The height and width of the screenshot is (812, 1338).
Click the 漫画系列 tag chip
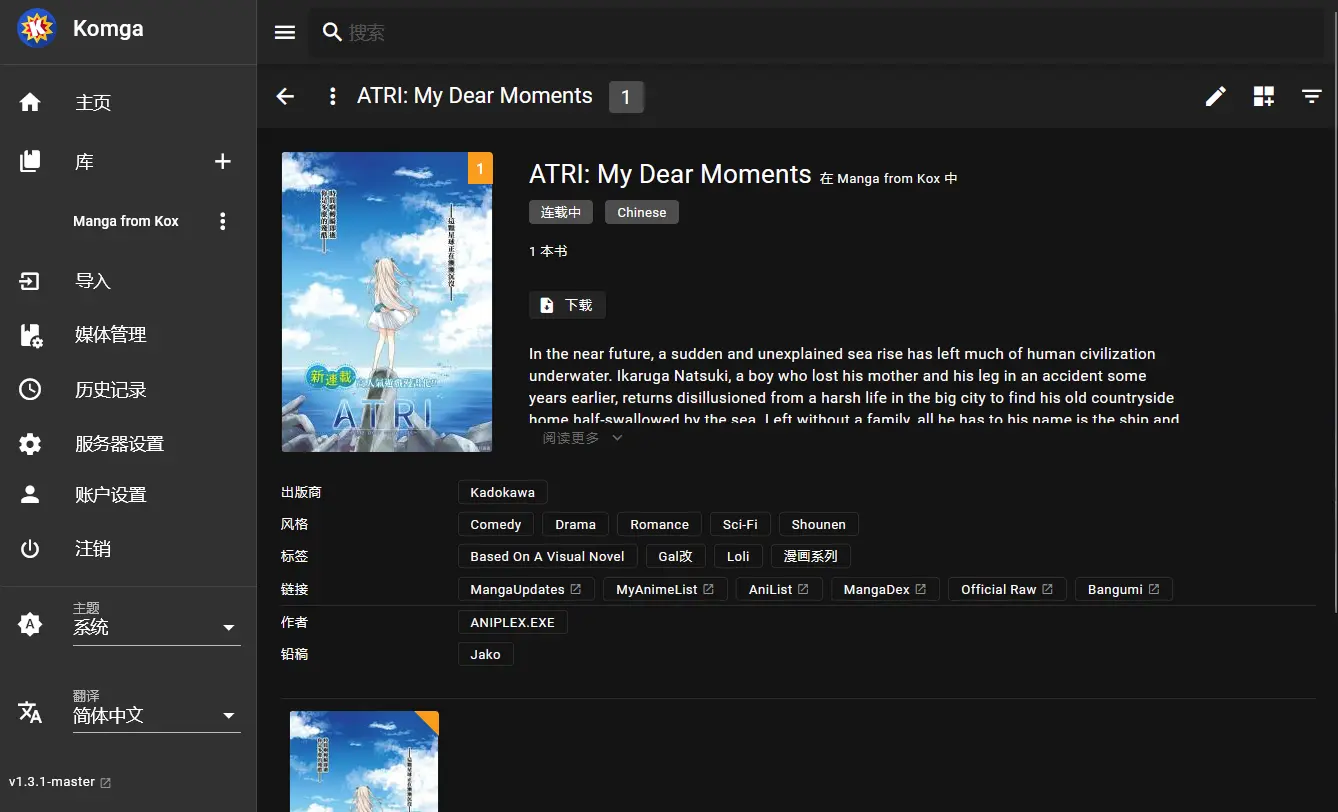[811, 556]
